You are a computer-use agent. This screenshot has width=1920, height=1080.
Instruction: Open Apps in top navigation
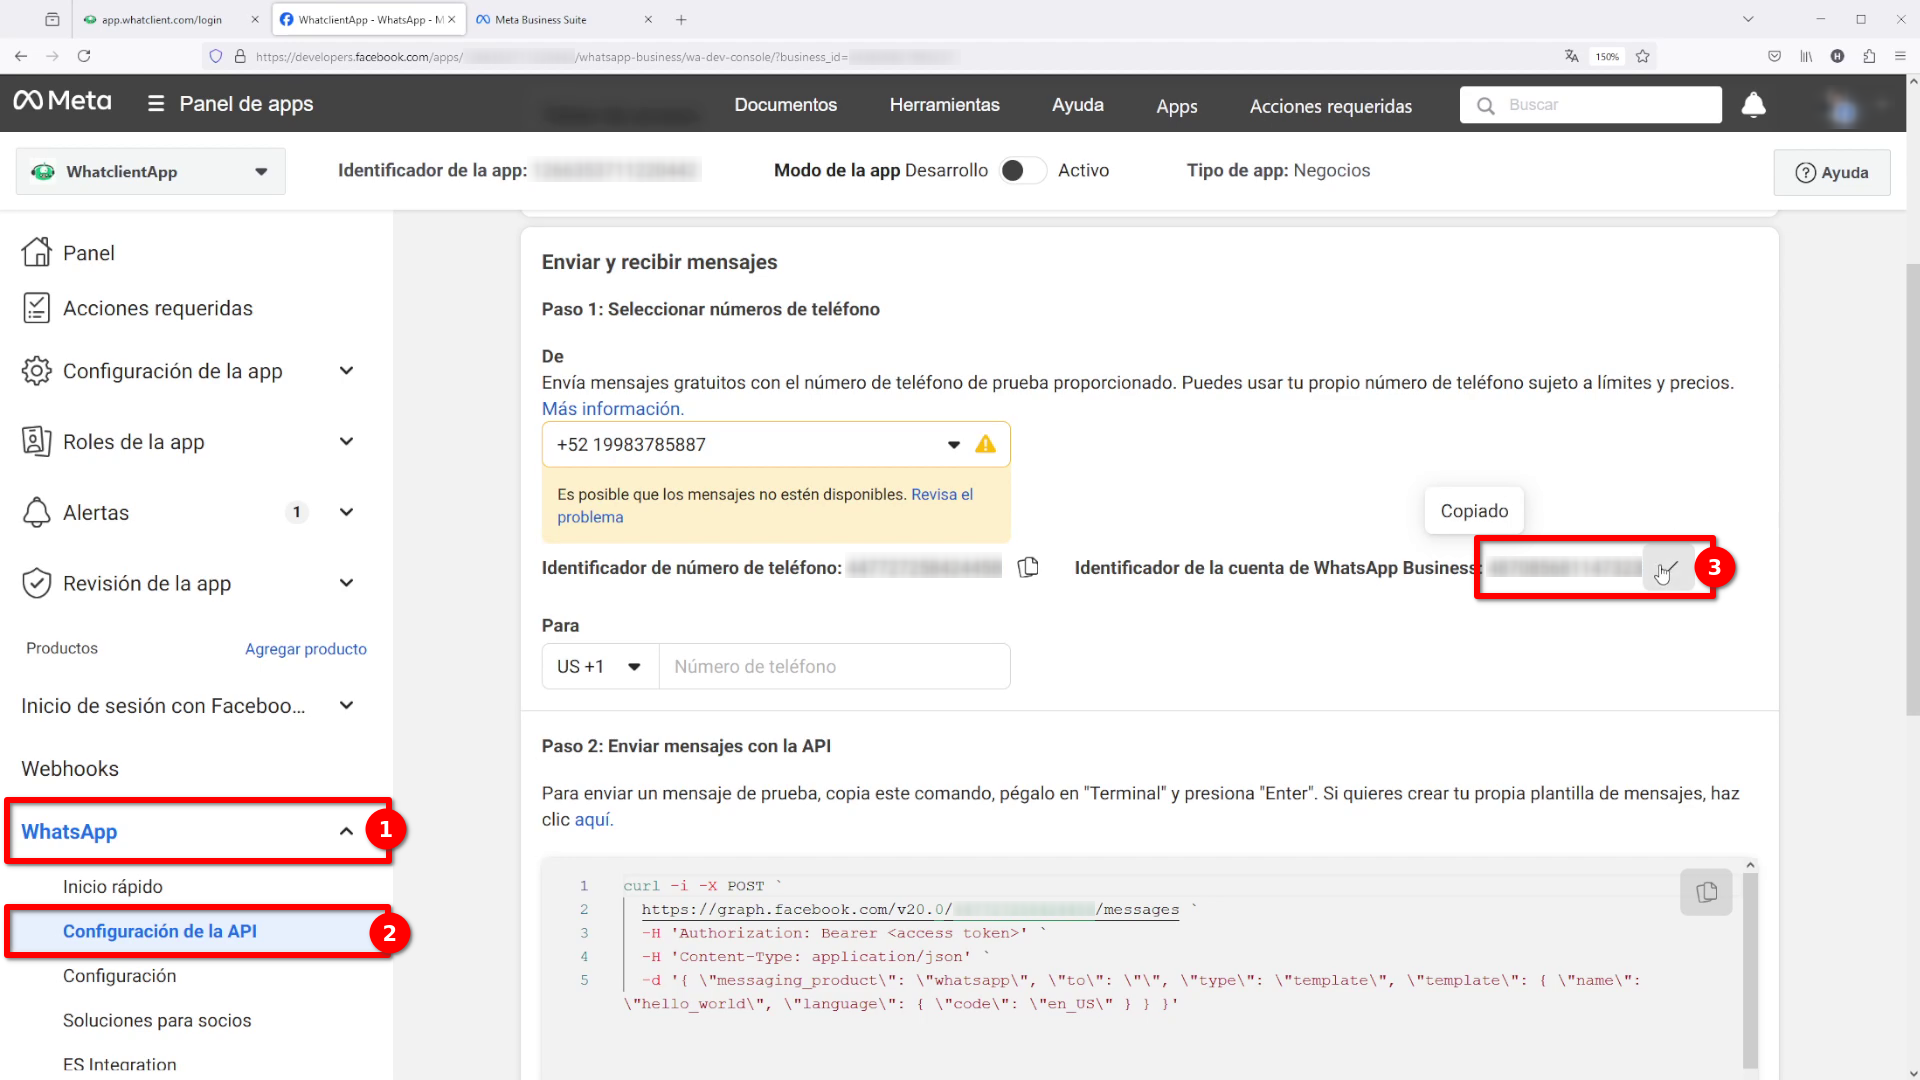1176,106
